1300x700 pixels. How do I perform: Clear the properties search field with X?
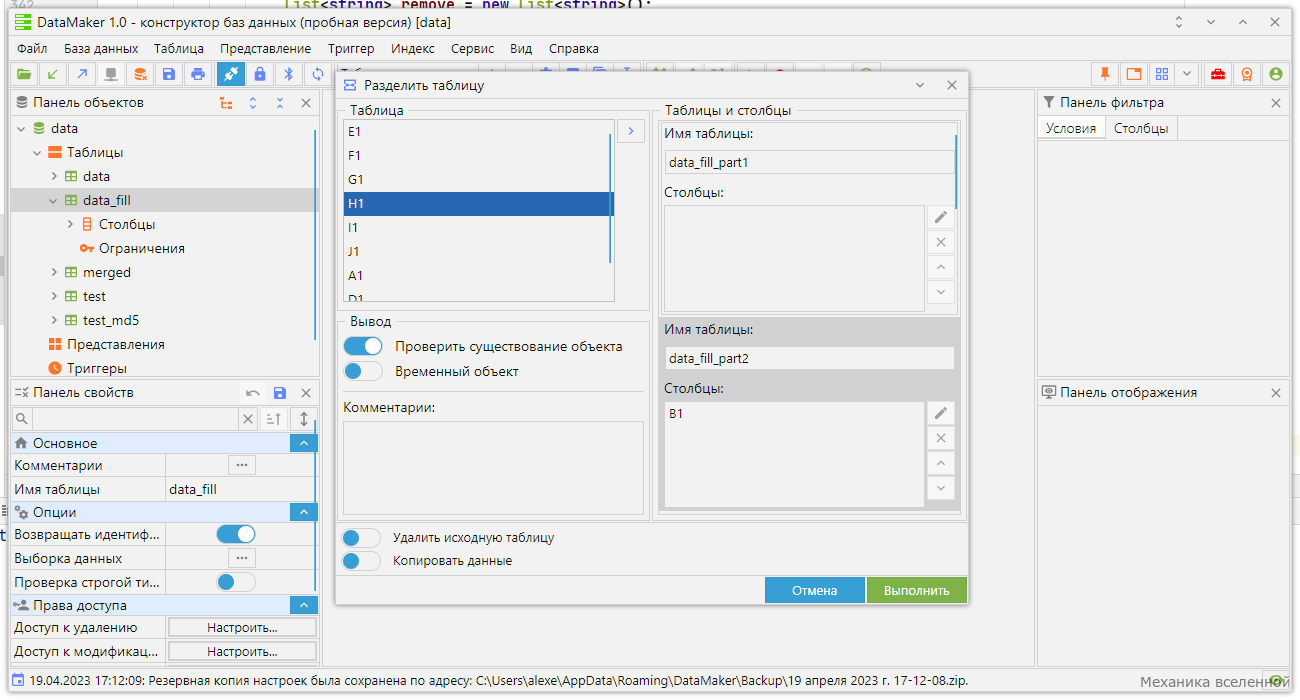(249, 419)
